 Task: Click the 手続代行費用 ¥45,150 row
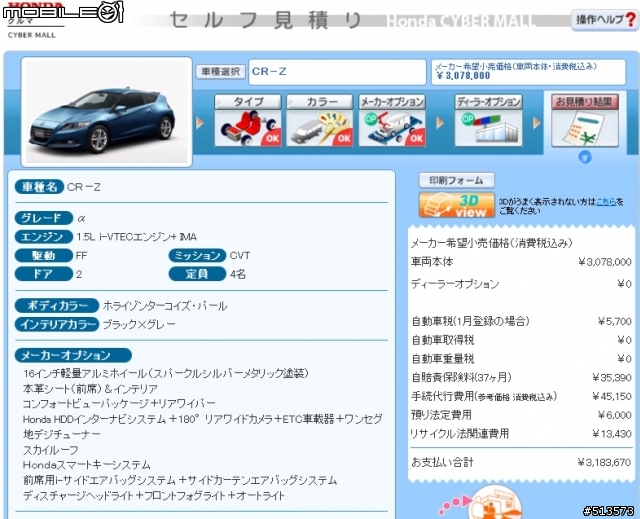tap(521, 397)
